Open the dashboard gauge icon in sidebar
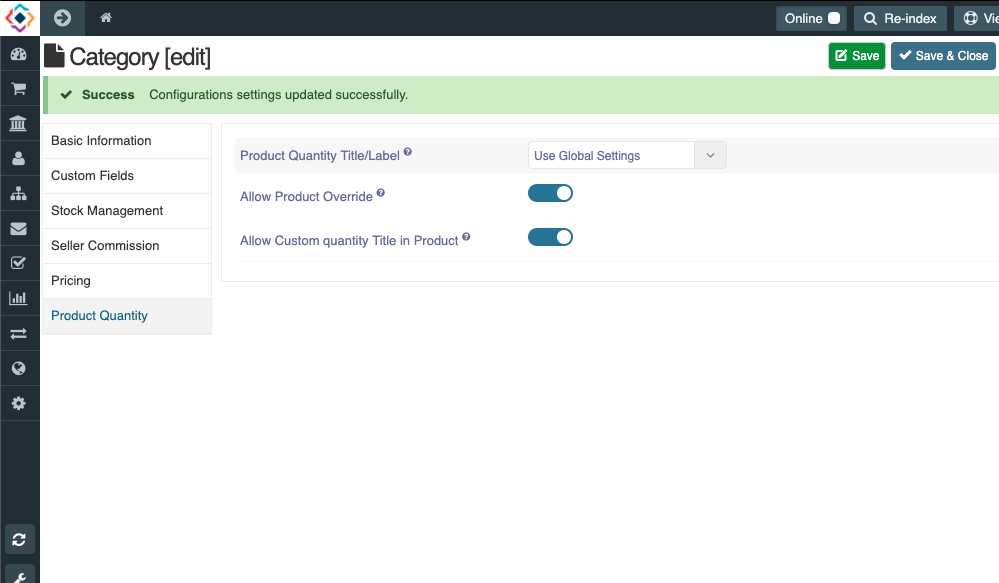Viewport: 999px width, 583px height. click(x=18, y=54)
